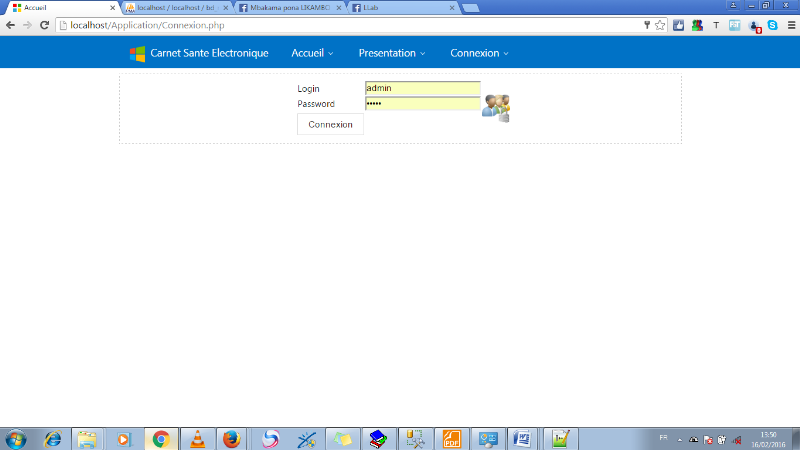Switch to the Accueil tab
The width and height of the screenshot is (800, 450).
(61, 8)
